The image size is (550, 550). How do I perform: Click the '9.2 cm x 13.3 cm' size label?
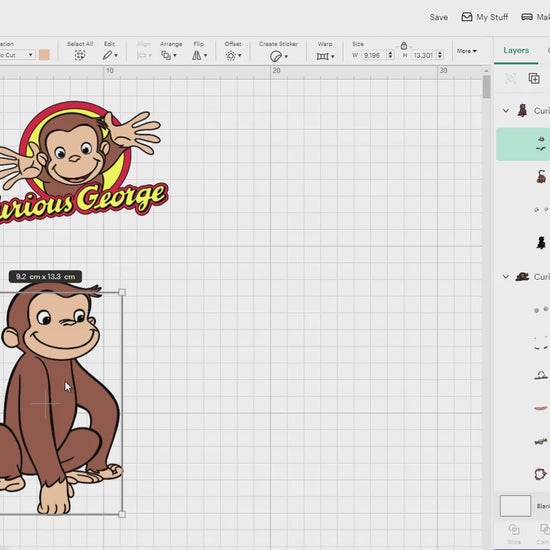[46, 276]
